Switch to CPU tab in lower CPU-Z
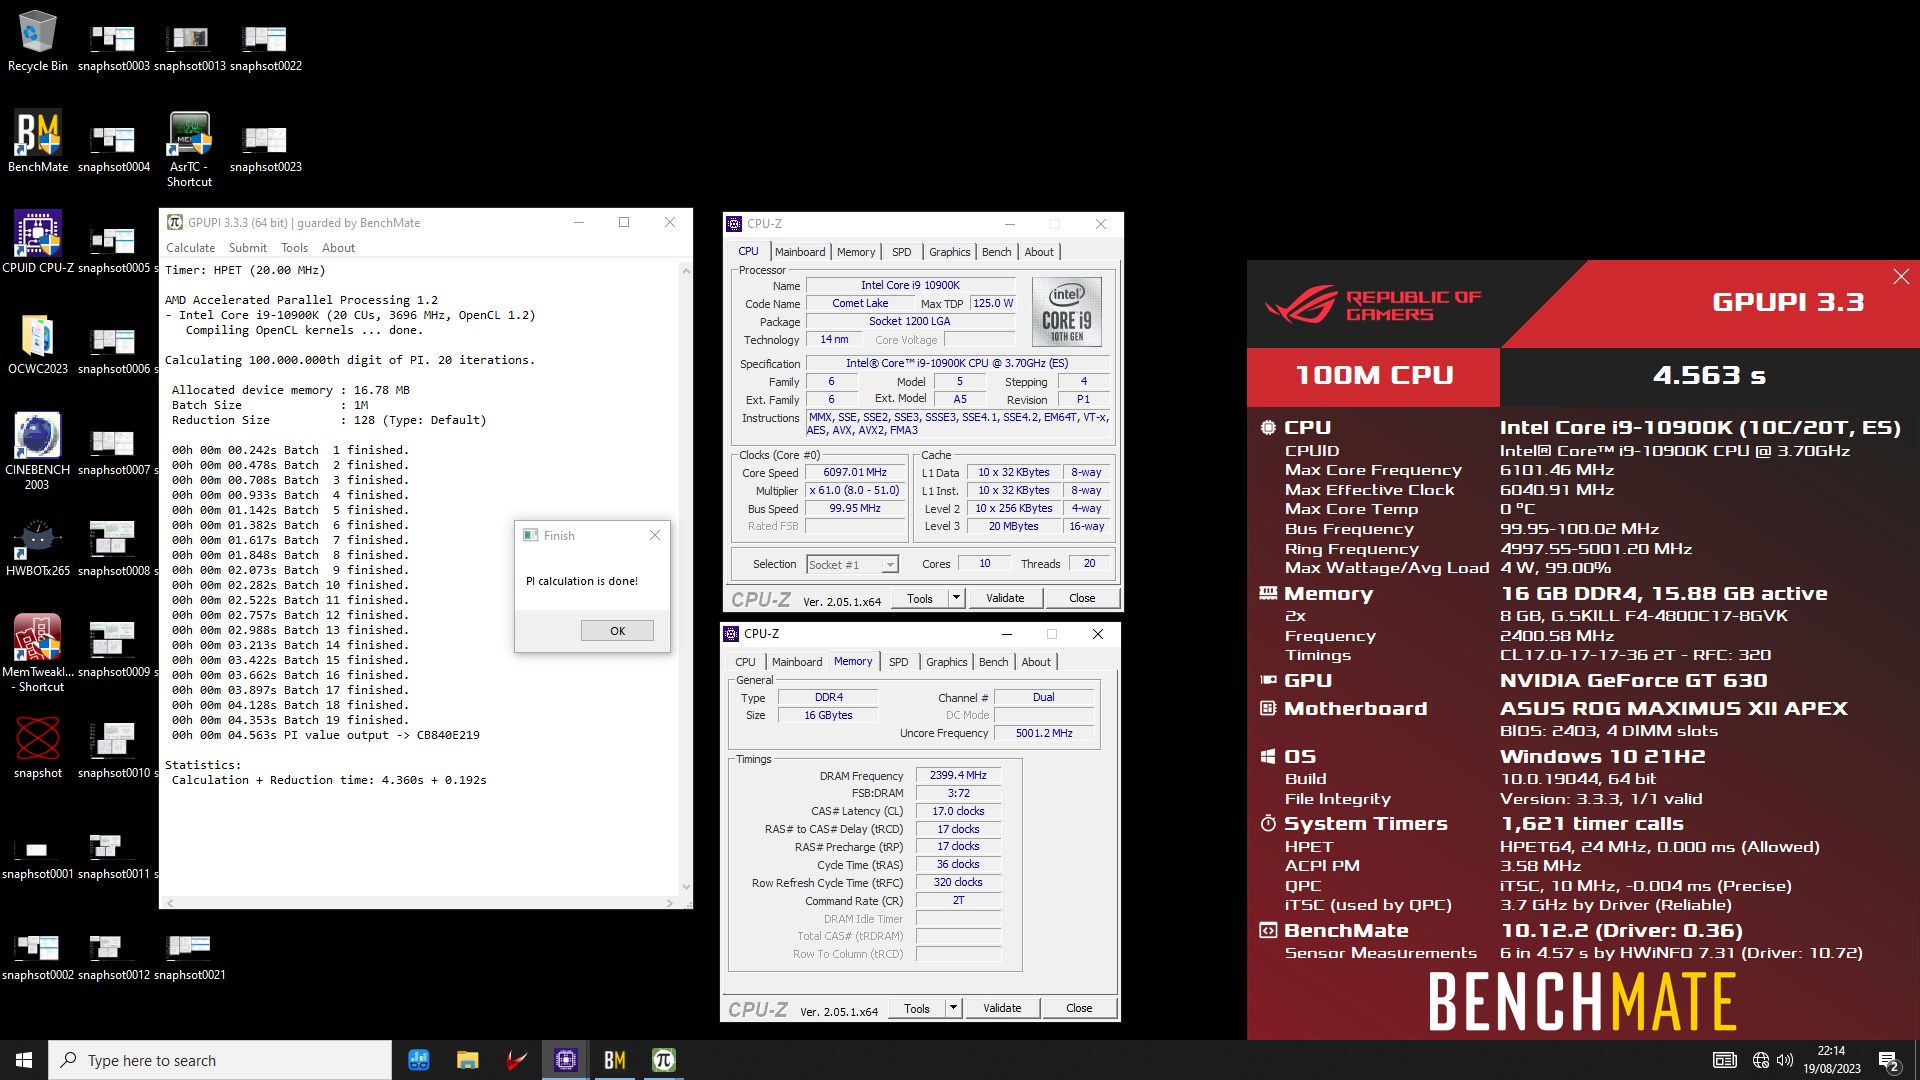This screenshot has width=1920, height=1080. (745, 662)
